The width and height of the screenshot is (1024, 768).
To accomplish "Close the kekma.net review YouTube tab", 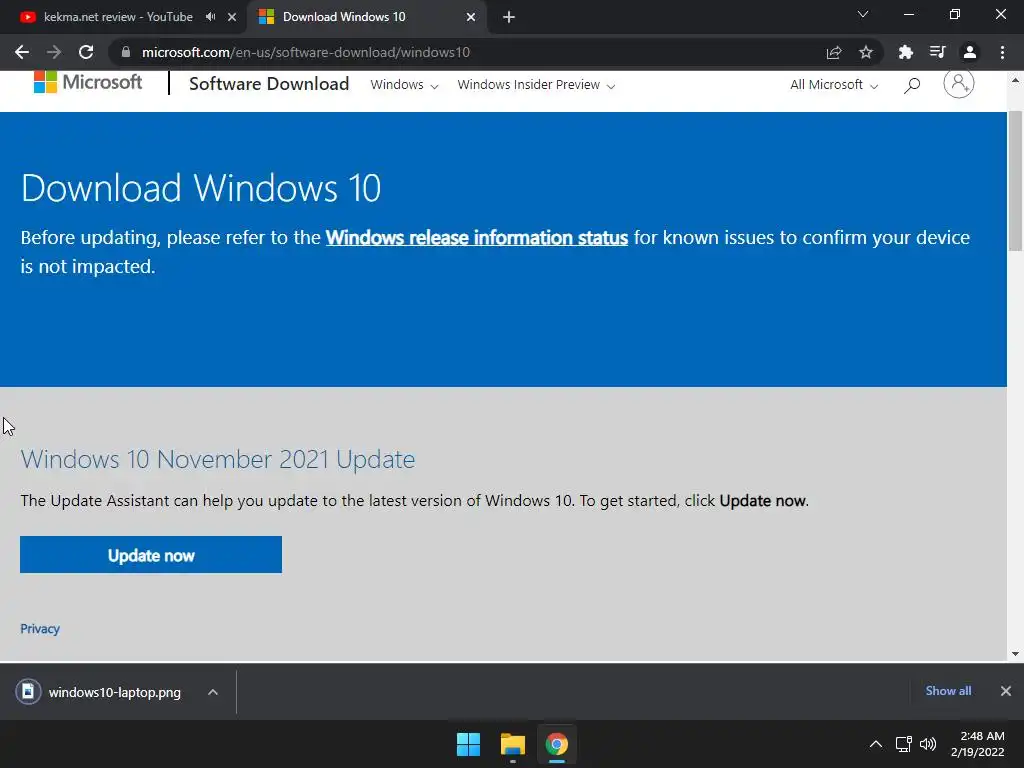I will pos(232,17).
